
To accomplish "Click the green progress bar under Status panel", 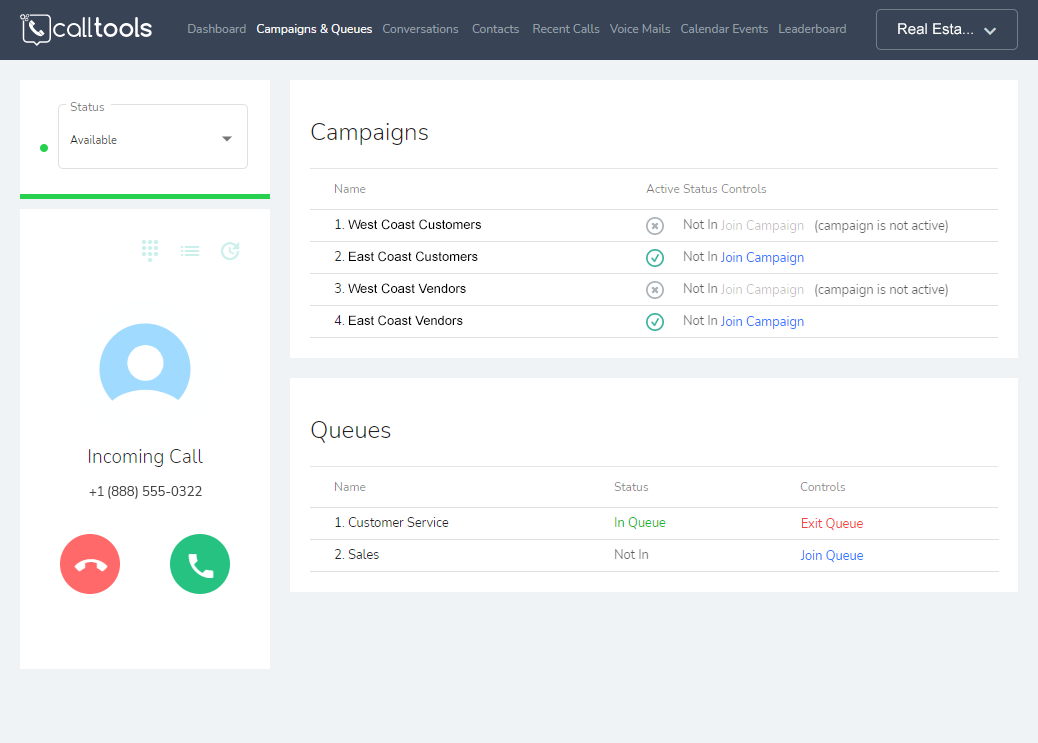I will click(x=144, y=195).
